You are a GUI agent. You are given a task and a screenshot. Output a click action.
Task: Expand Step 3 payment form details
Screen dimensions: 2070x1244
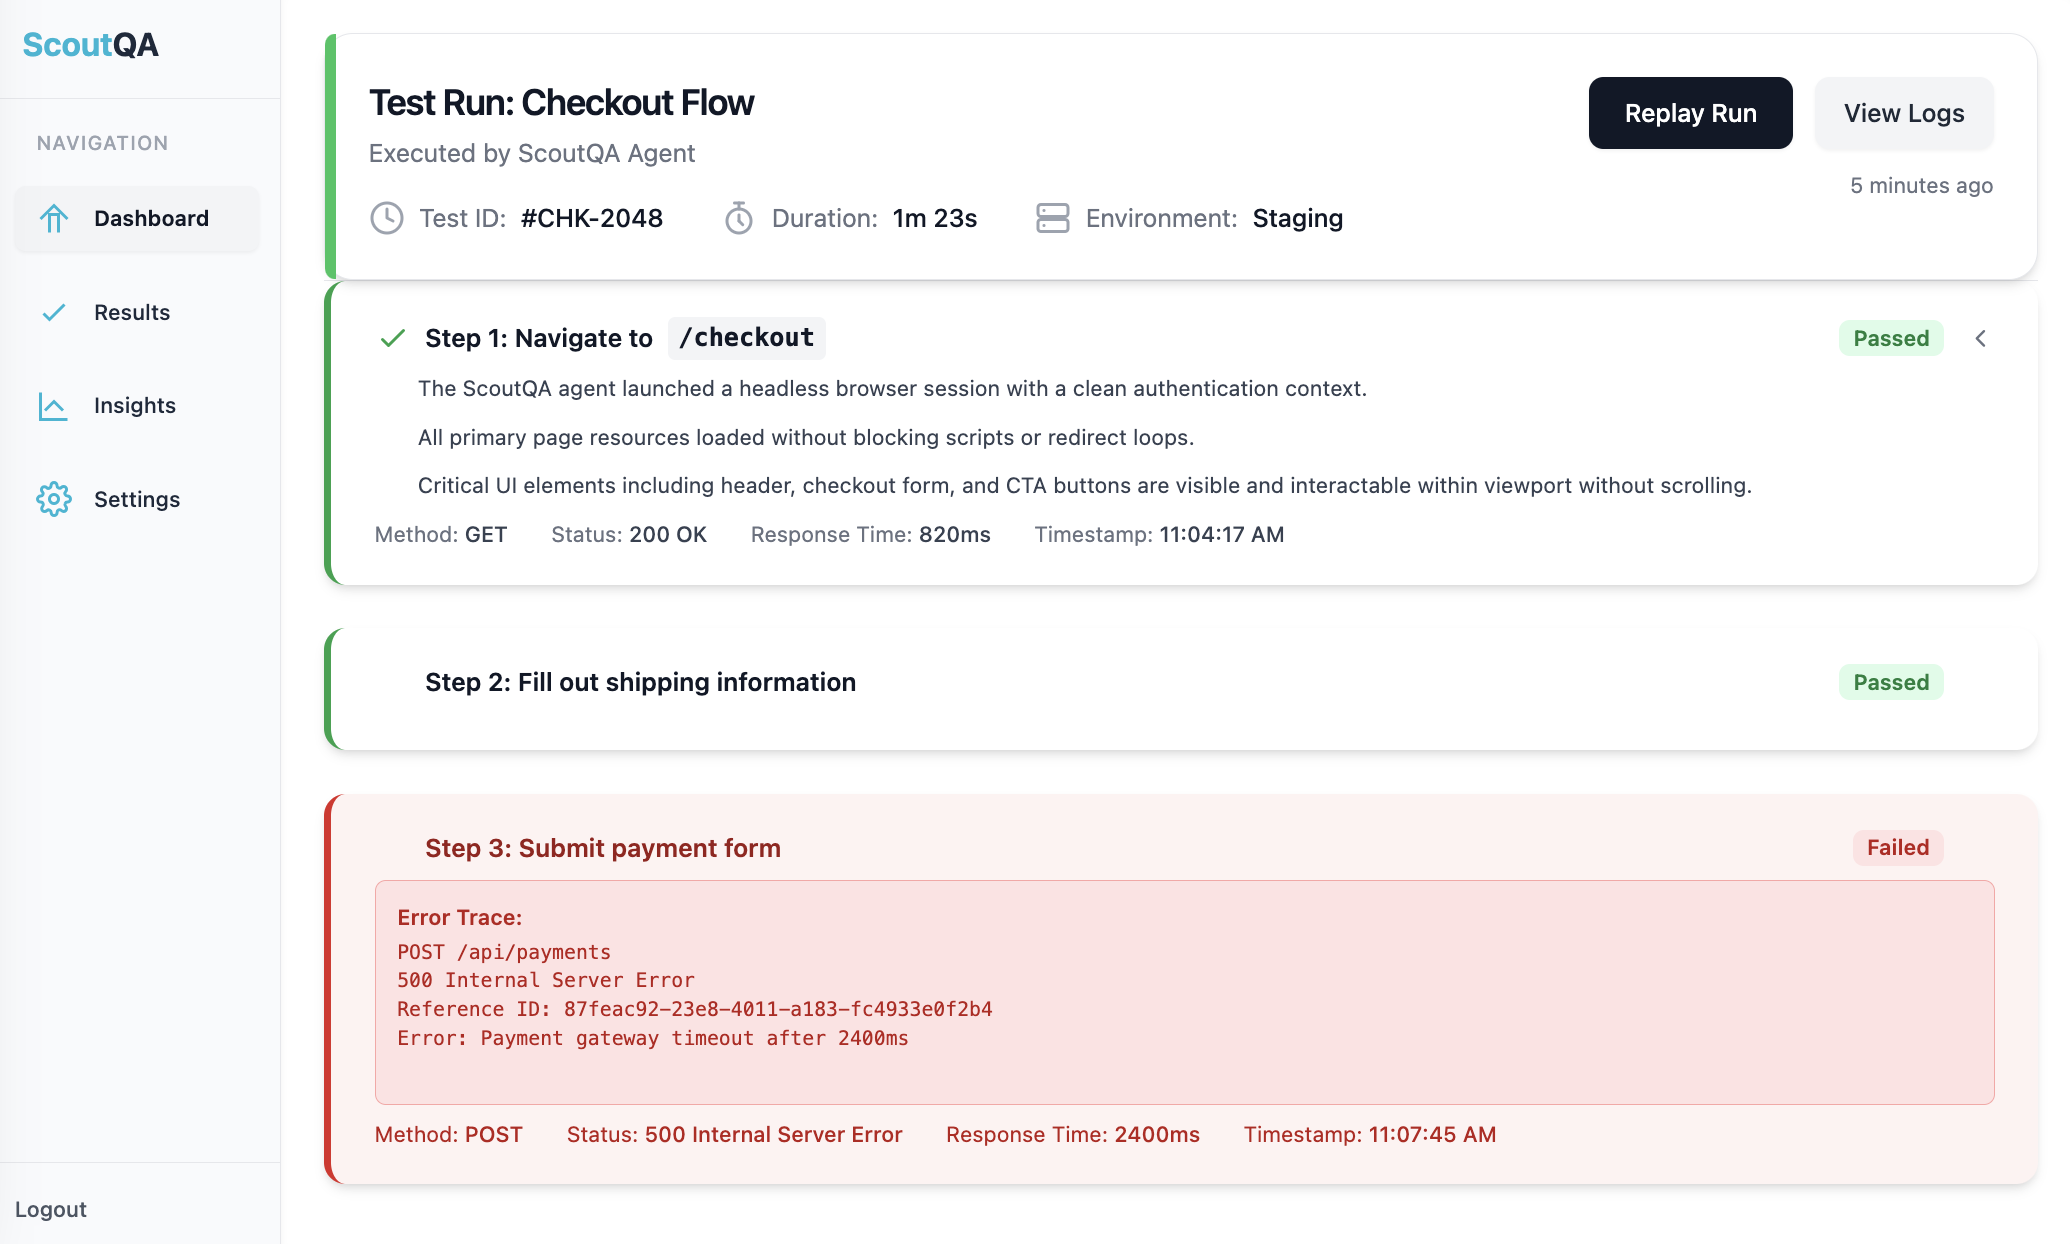602,848
